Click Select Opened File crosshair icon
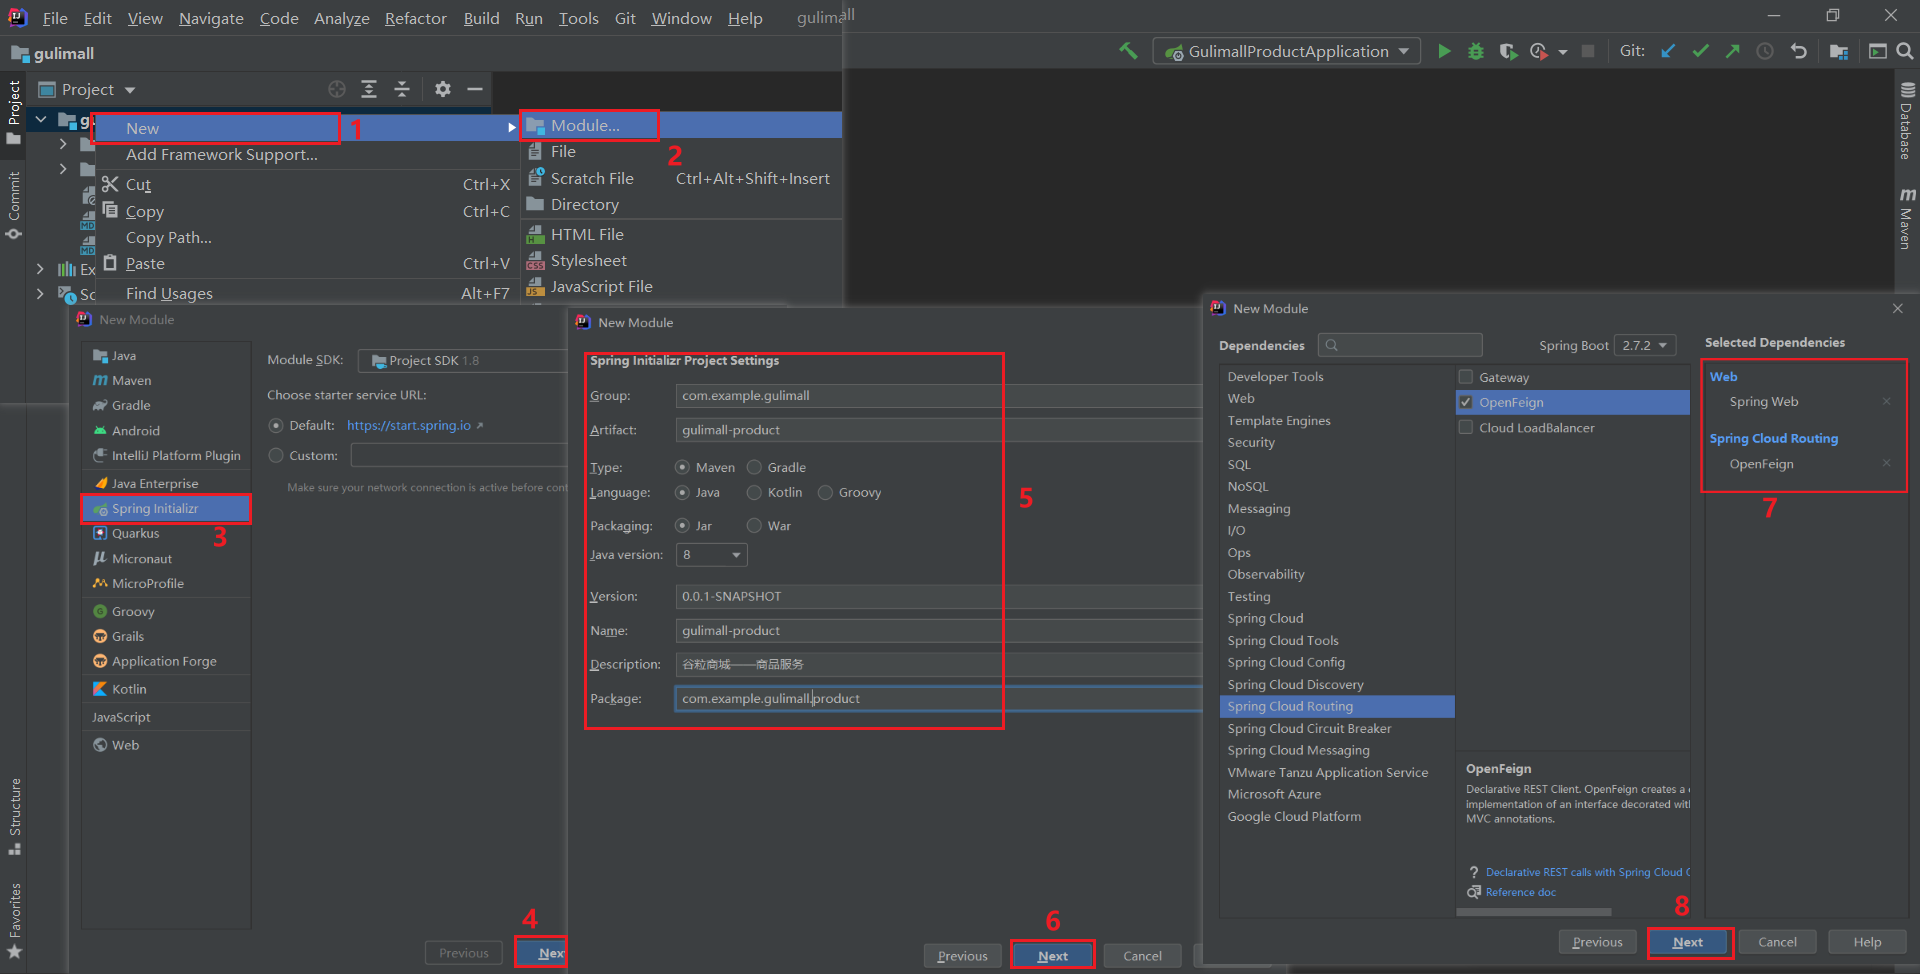 337,89
